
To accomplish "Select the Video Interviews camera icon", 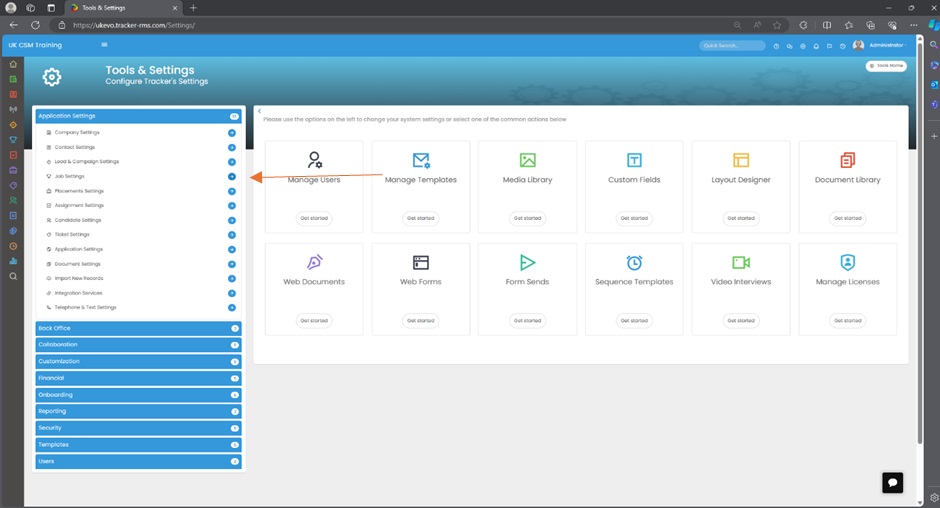I will pyautogui.click(x=741, y=262).
